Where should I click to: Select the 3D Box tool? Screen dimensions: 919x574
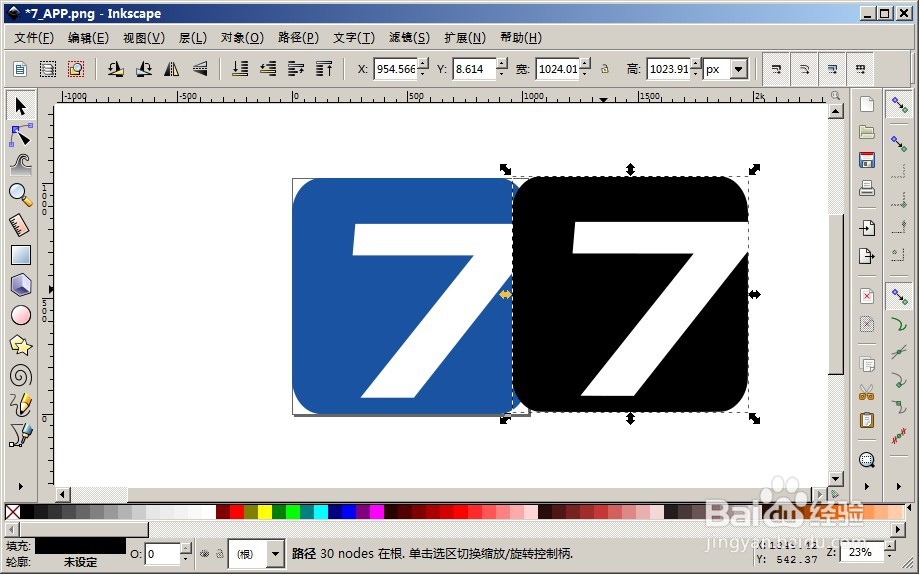[21, 285]
